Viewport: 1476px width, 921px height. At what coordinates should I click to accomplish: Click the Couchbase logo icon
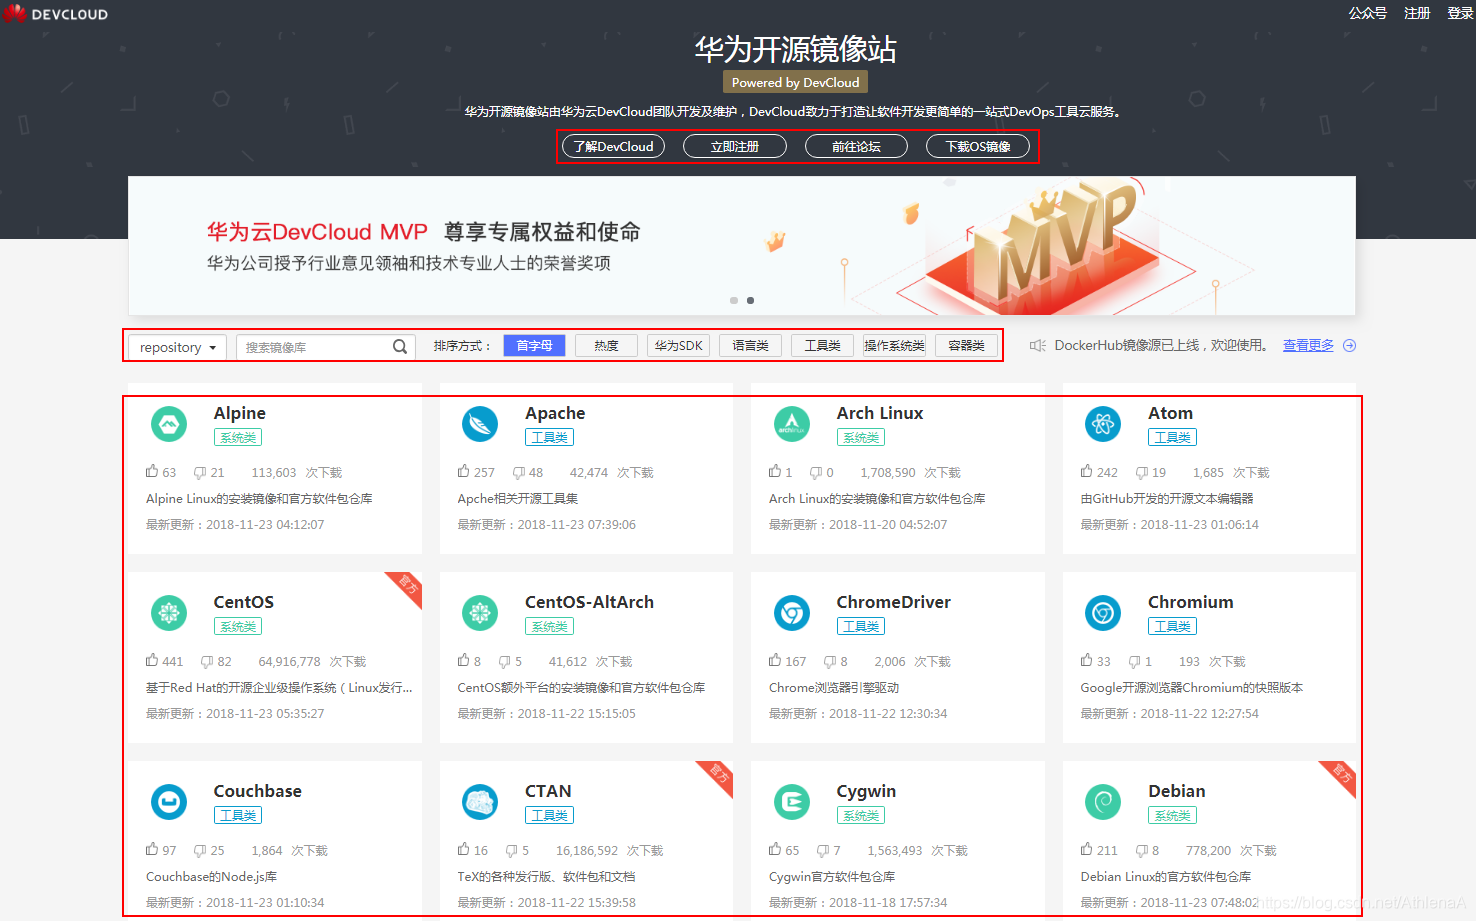coord(169,802)
